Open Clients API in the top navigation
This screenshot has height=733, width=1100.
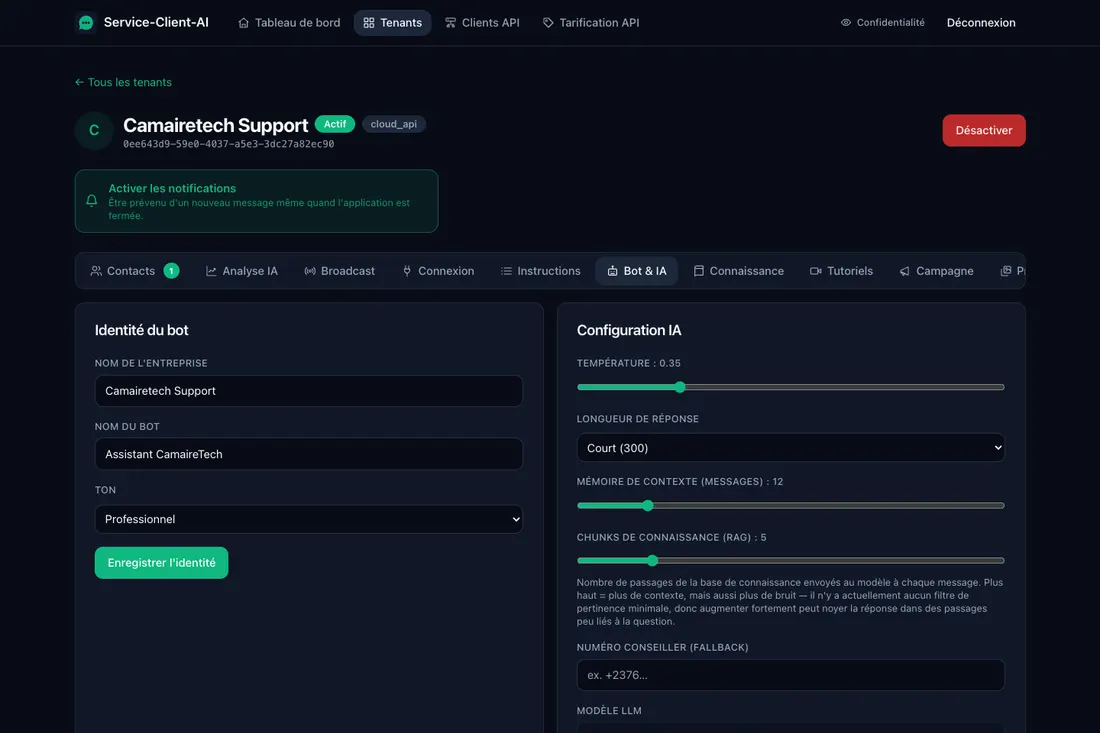[483, 23]
